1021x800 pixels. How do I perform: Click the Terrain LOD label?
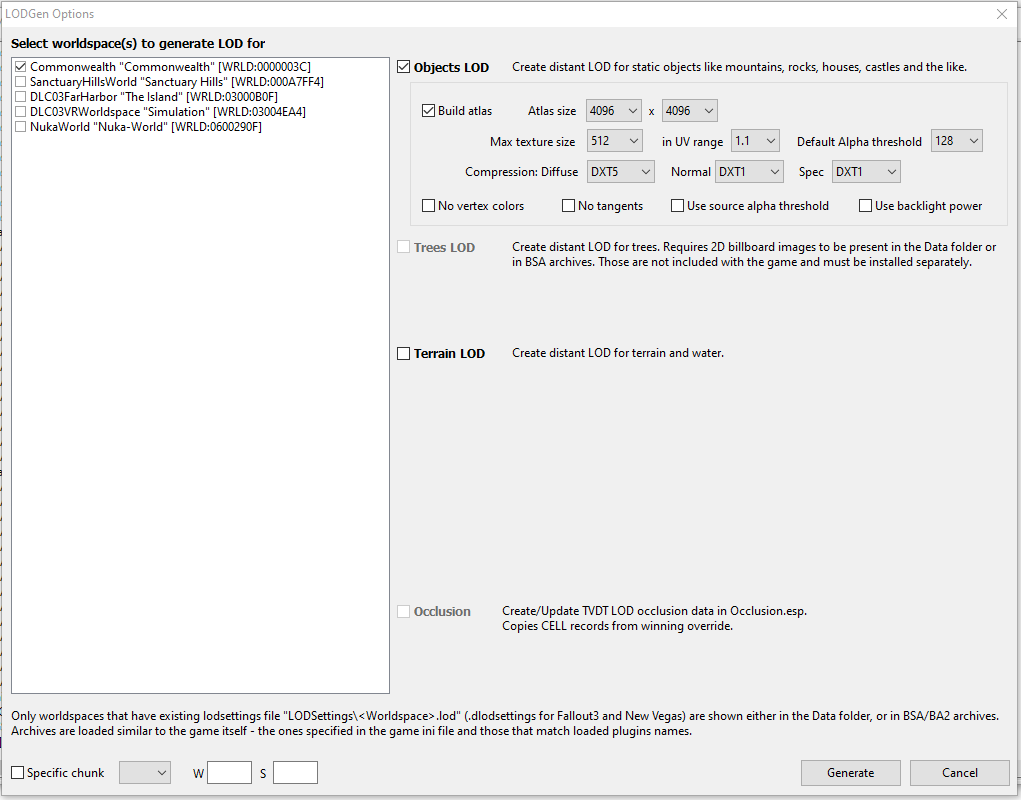click(449, 353)
